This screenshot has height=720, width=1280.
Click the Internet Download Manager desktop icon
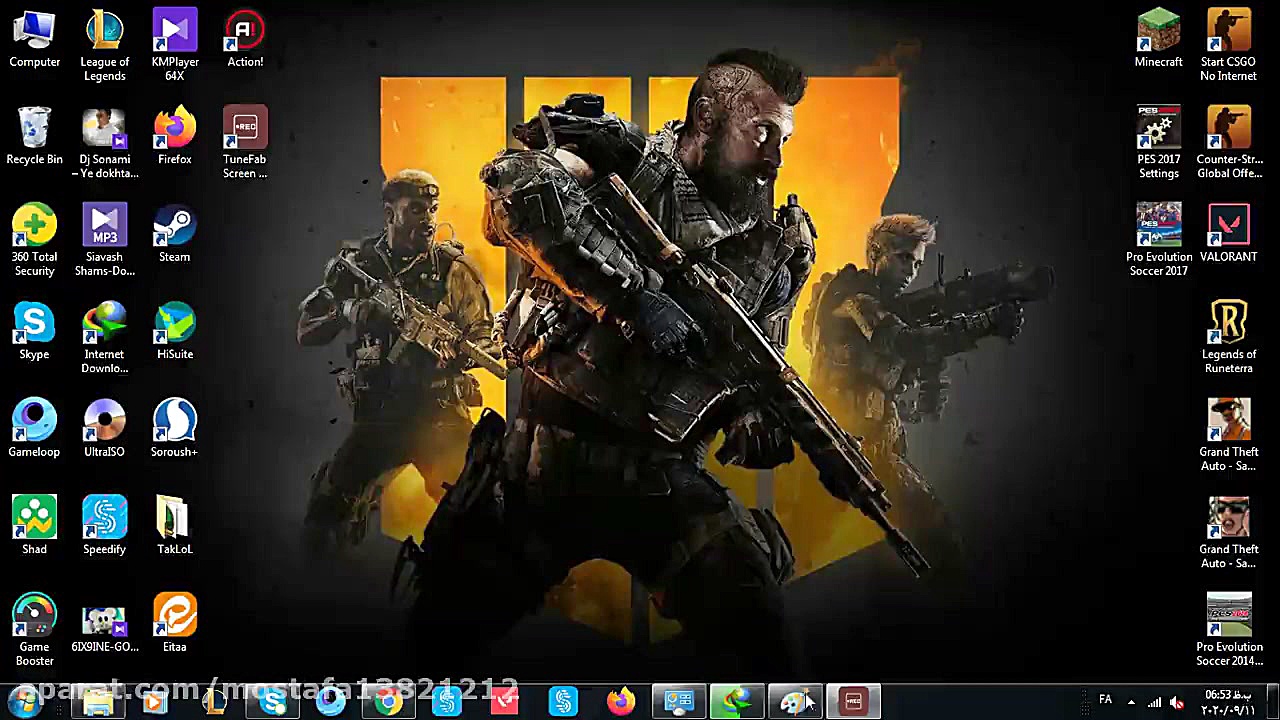pyautogui.click(x=104, y=338)
